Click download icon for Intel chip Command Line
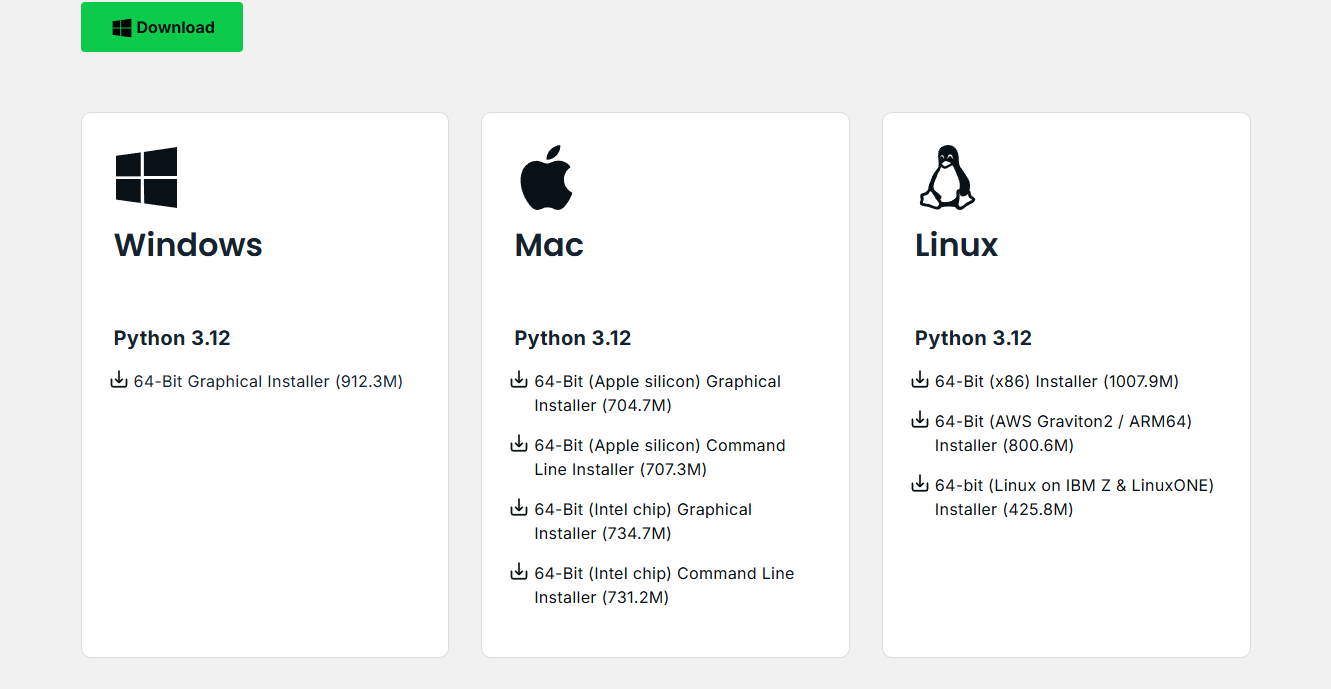This screenshot has width=1331, height=689. (519, 572)
